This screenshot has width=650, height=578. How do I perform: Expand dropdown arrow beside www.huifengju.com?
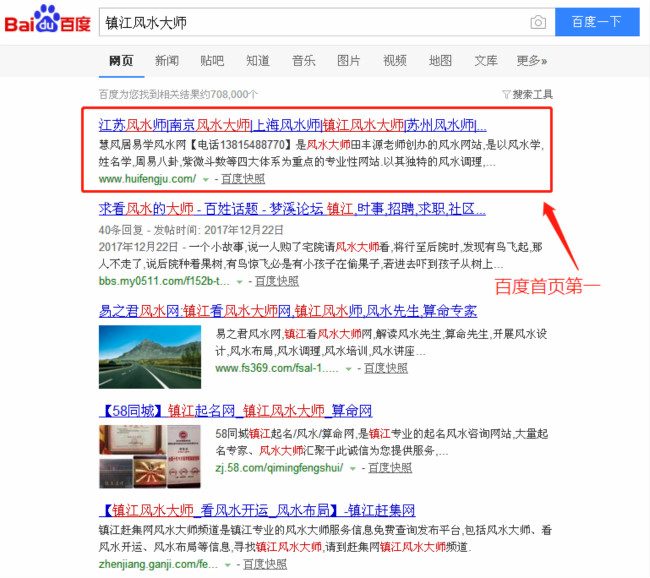pos(206,180)
